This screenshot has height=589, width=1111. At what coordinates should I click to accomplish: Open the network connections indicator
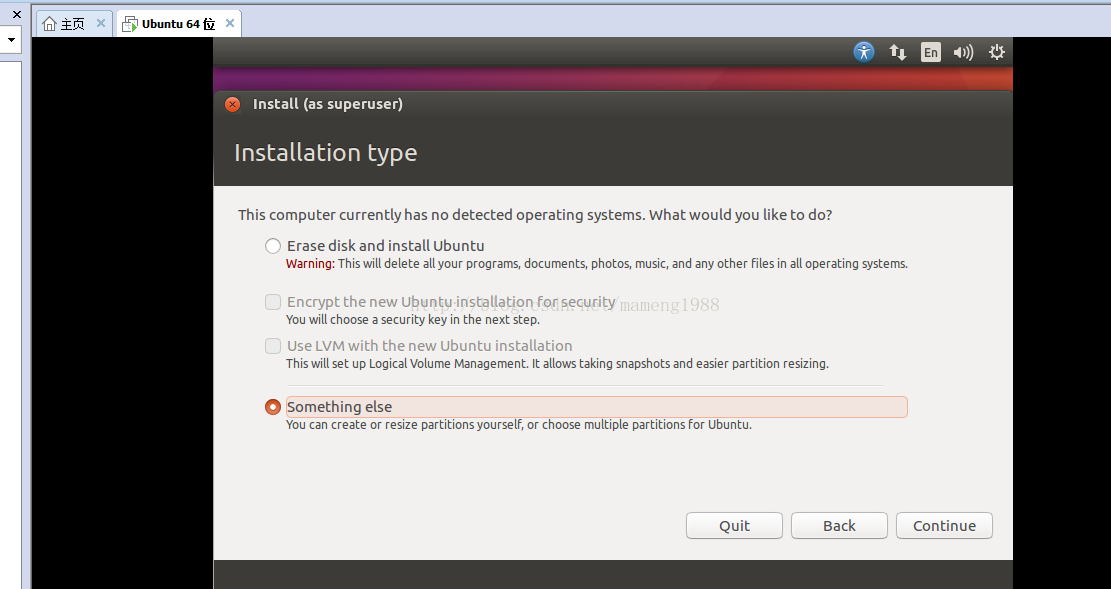tap(898, 52)
